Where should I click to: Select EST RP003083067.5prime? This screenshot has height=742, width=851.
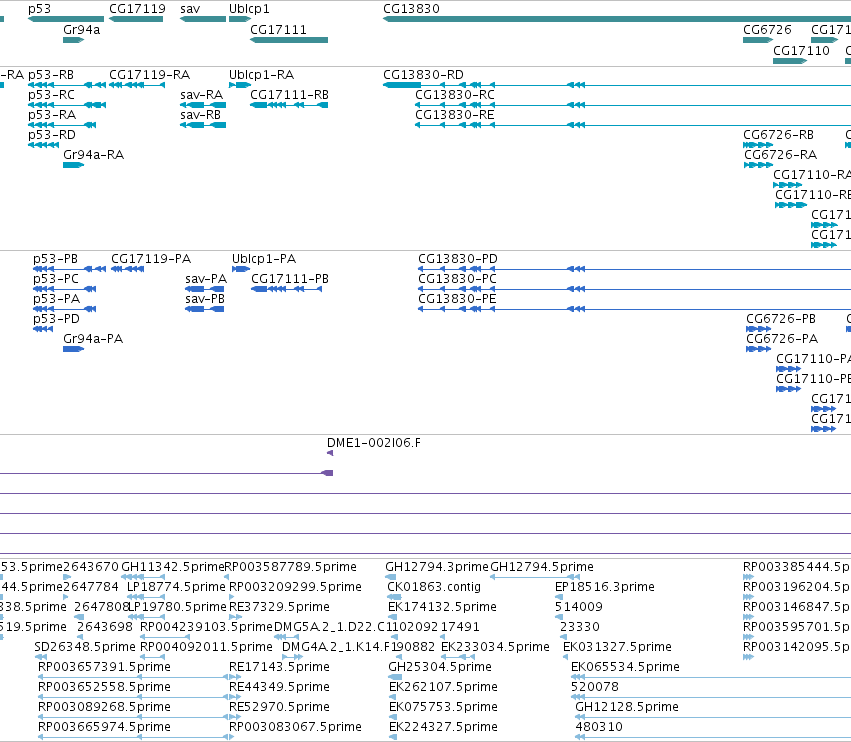pyautogui.click(x=295, y=727)
